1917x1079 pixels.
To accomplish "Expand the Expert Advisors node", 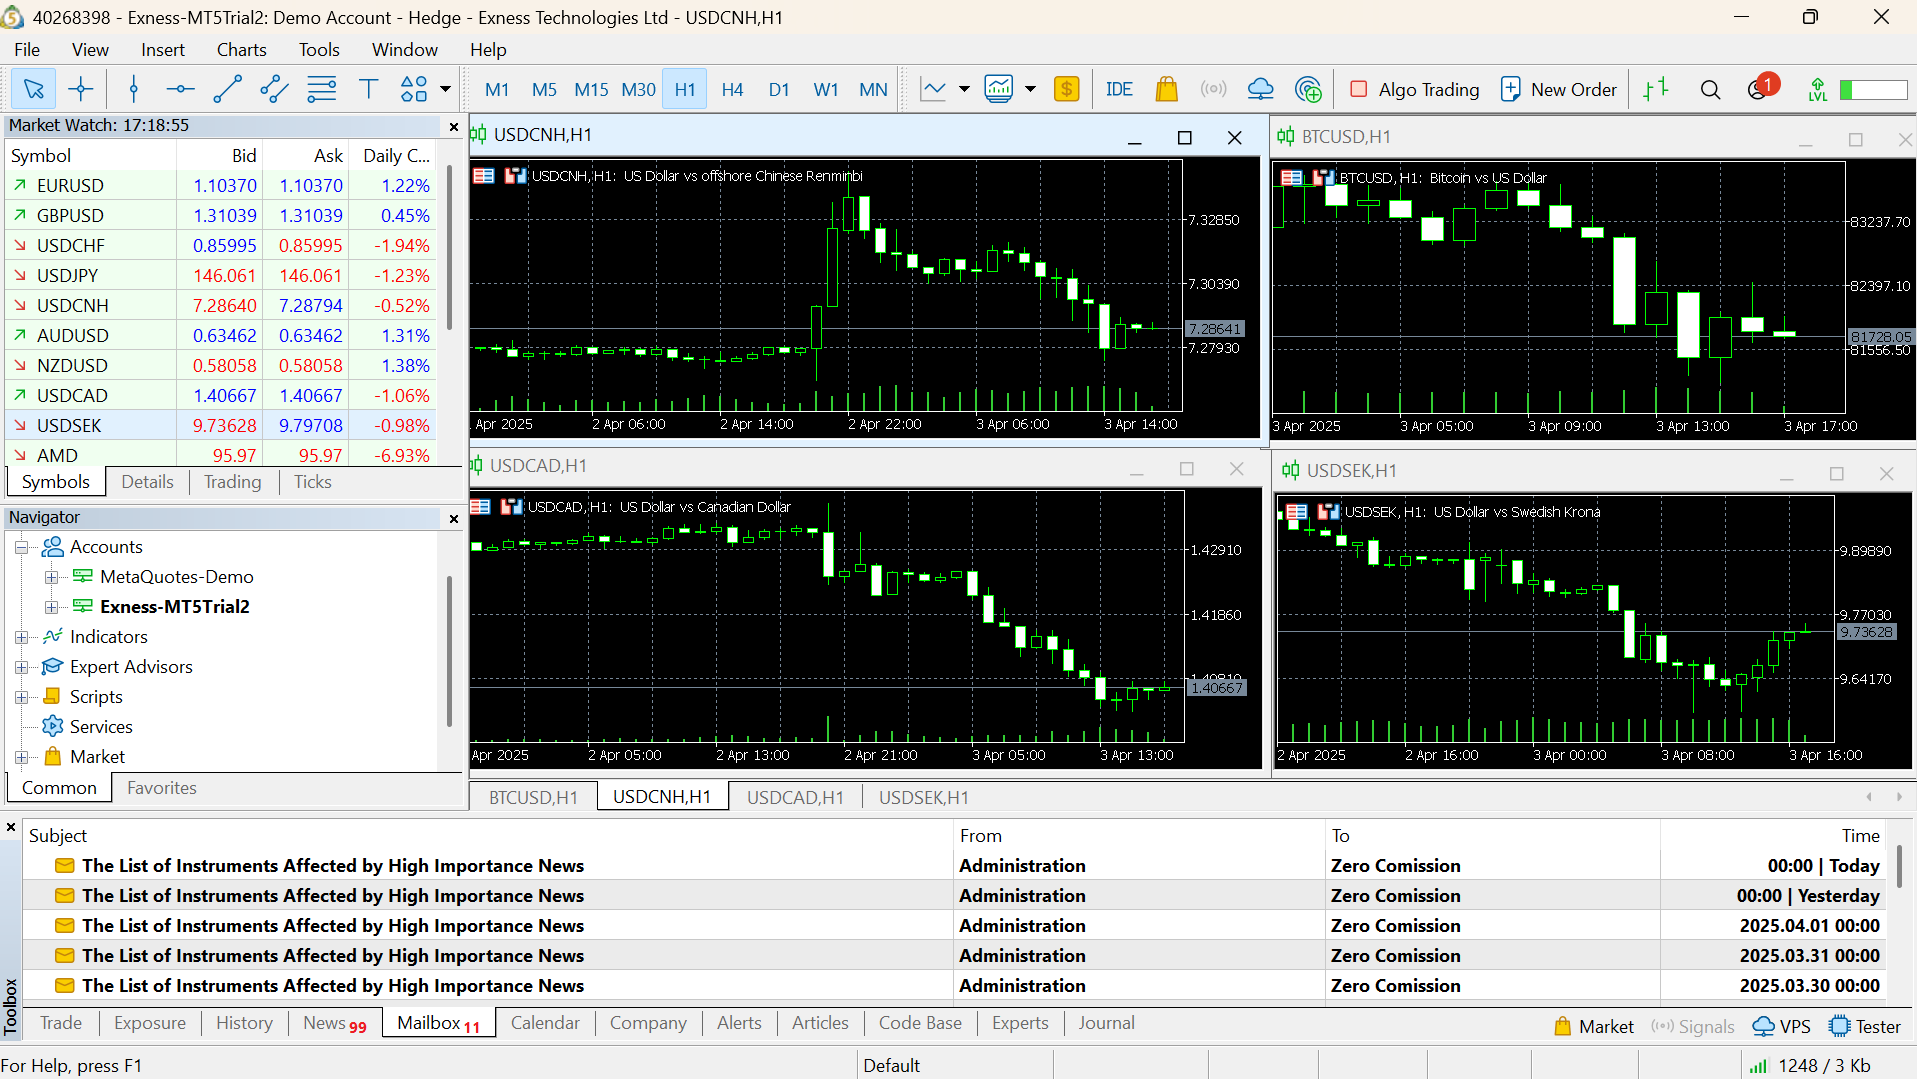I will point(21,667).
